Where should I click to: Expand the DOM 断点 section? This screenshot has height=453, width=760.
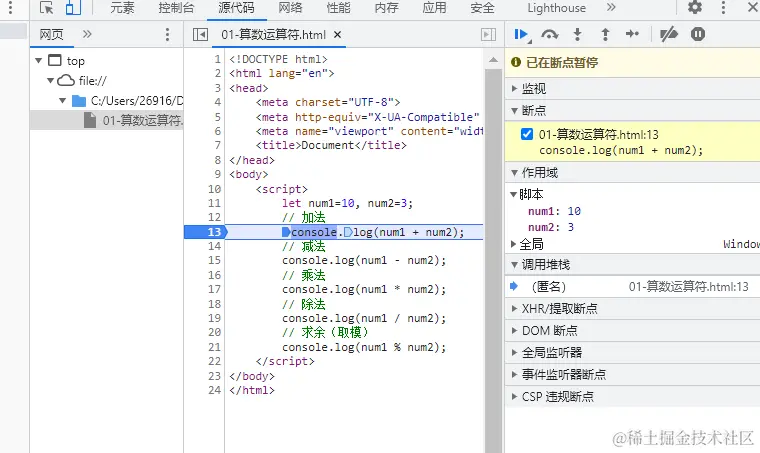pos(632,330)
